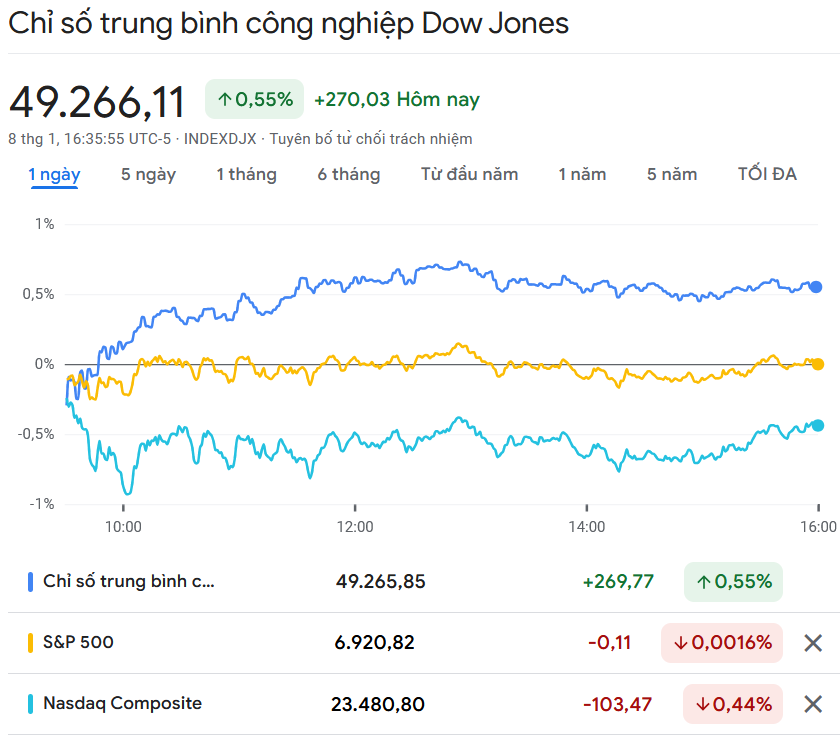This screenshot has width=840, height=735.
Task: Open the Nasdaq Composite row
Action: coord(122,704)
